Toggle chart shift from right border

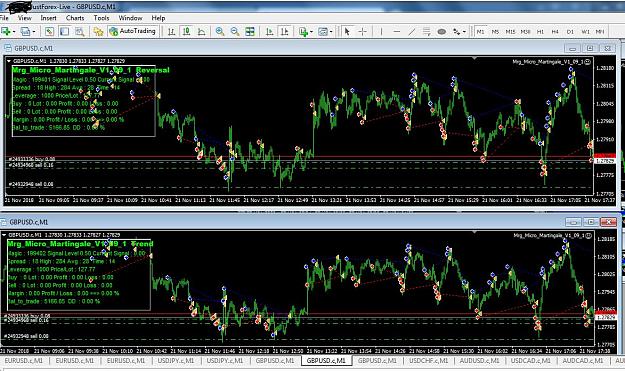(x=285, y=31)
